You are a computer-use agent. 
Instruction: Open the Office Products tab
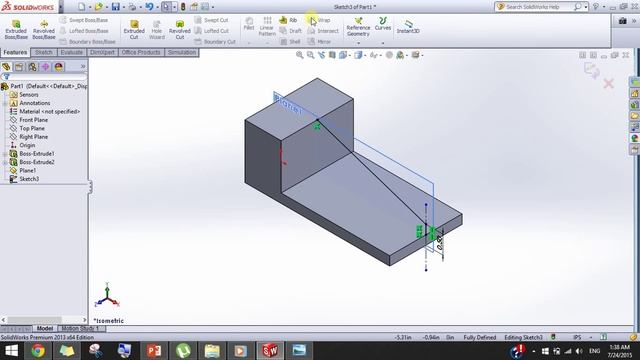tap(141, 52)
